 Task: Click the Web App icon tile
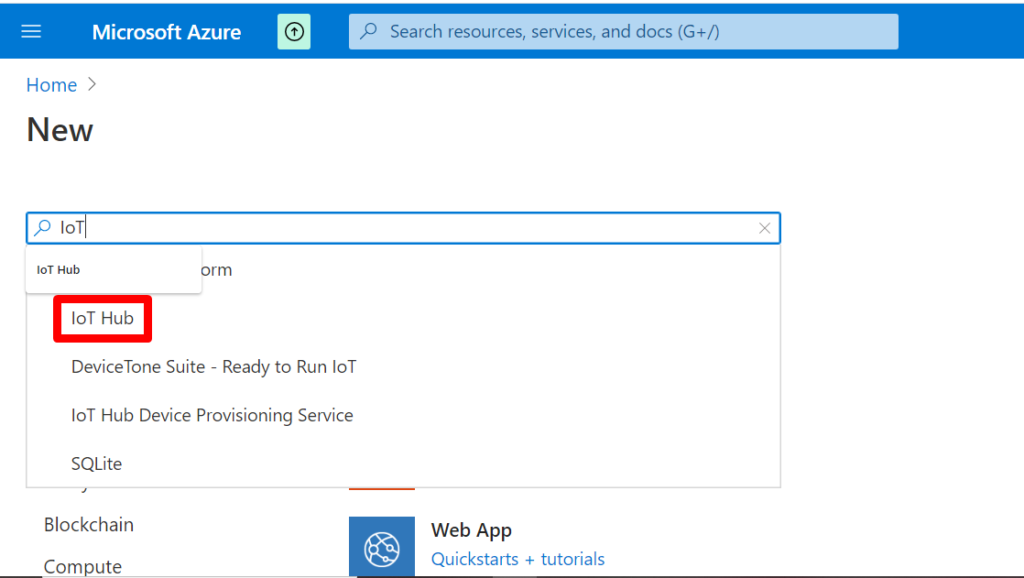click(381, 547)
